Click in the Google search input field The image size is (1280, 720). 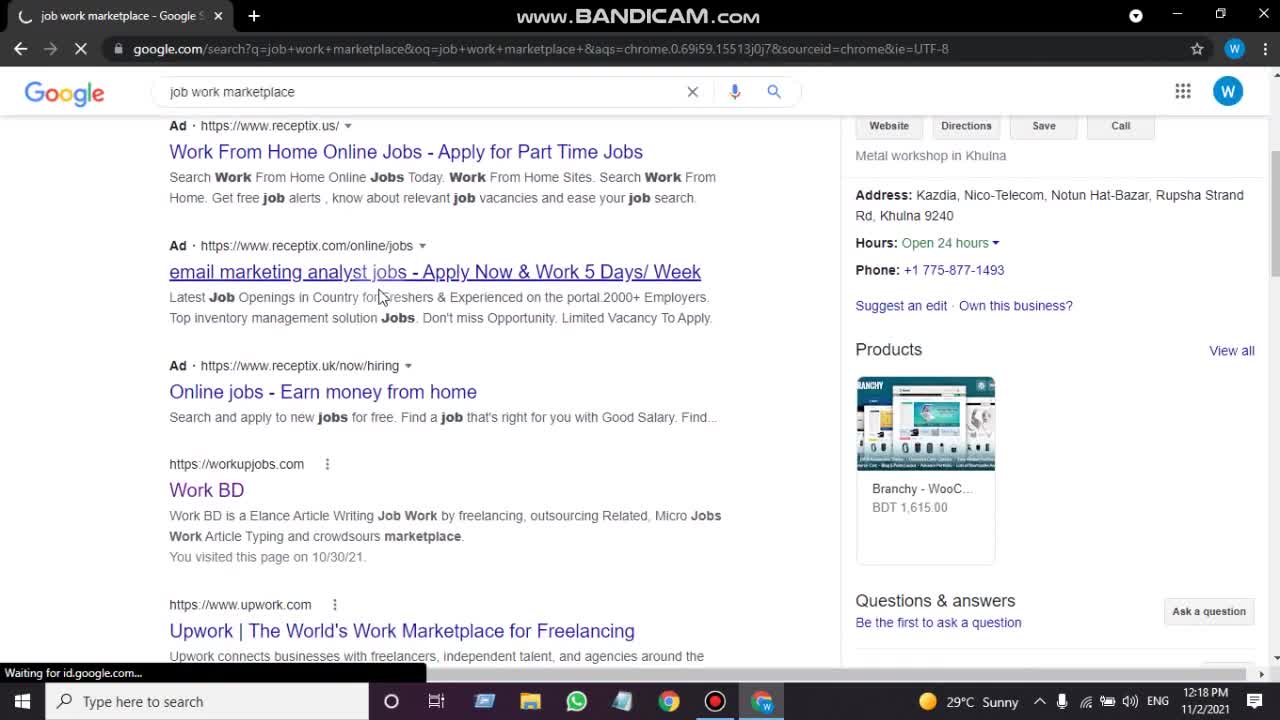420,91
